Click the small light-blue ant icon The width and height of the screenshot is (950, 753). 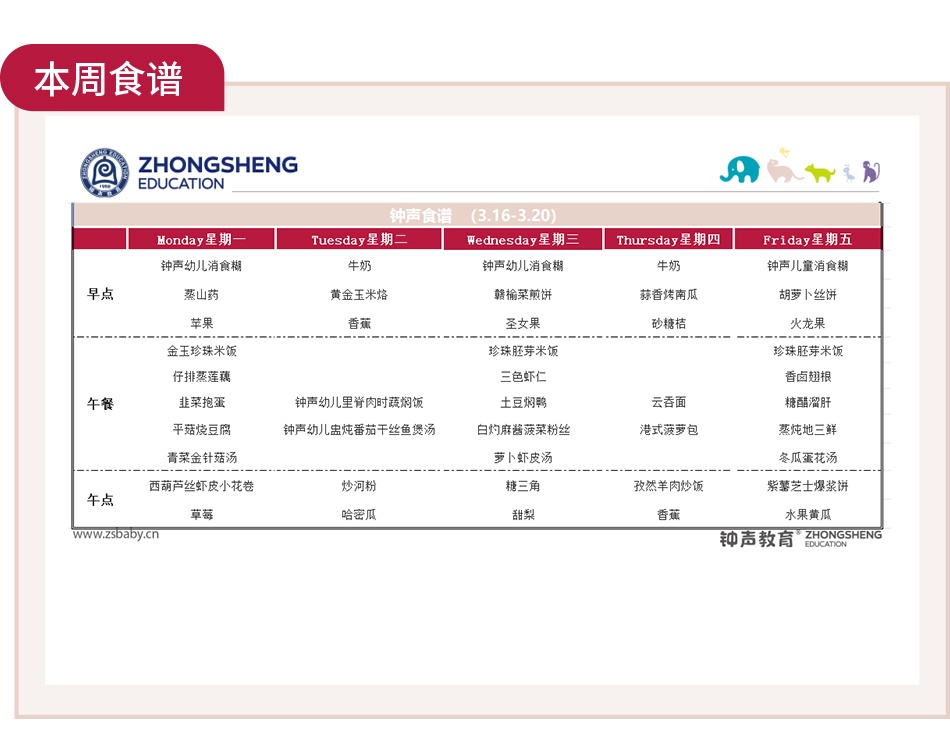848,173
